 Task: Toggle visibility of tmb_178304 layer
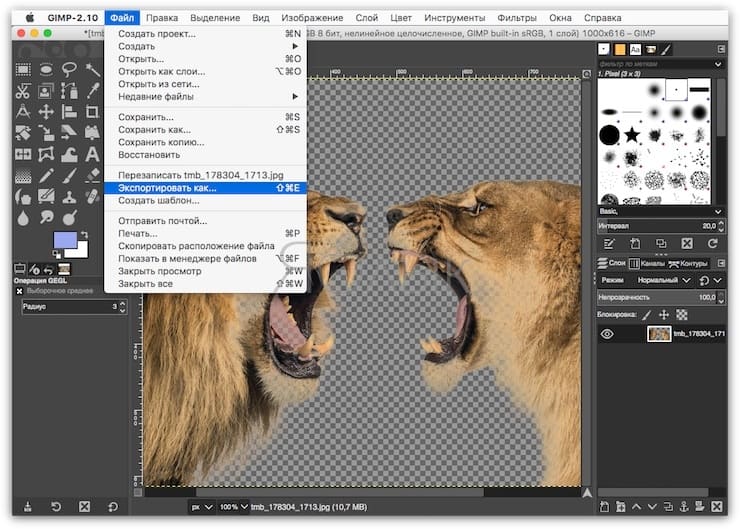click(x=607, y=334)
